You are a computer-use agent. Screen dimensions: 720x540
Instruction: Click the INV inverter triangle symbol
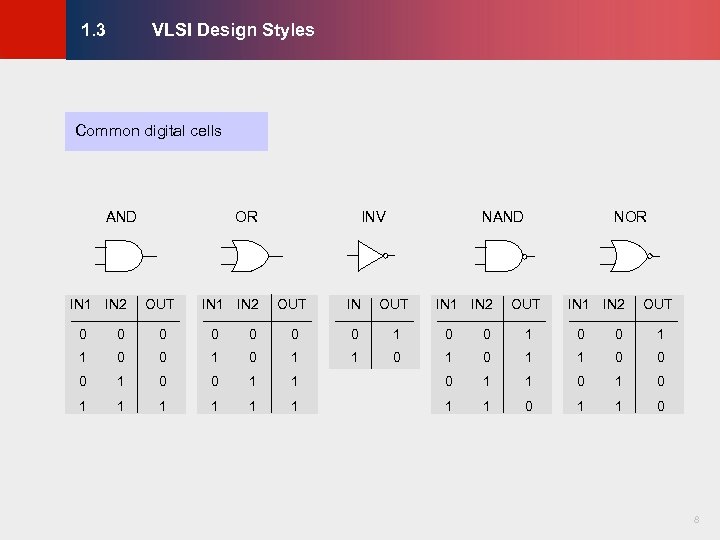pyautogui.click(x=371, y=256)
